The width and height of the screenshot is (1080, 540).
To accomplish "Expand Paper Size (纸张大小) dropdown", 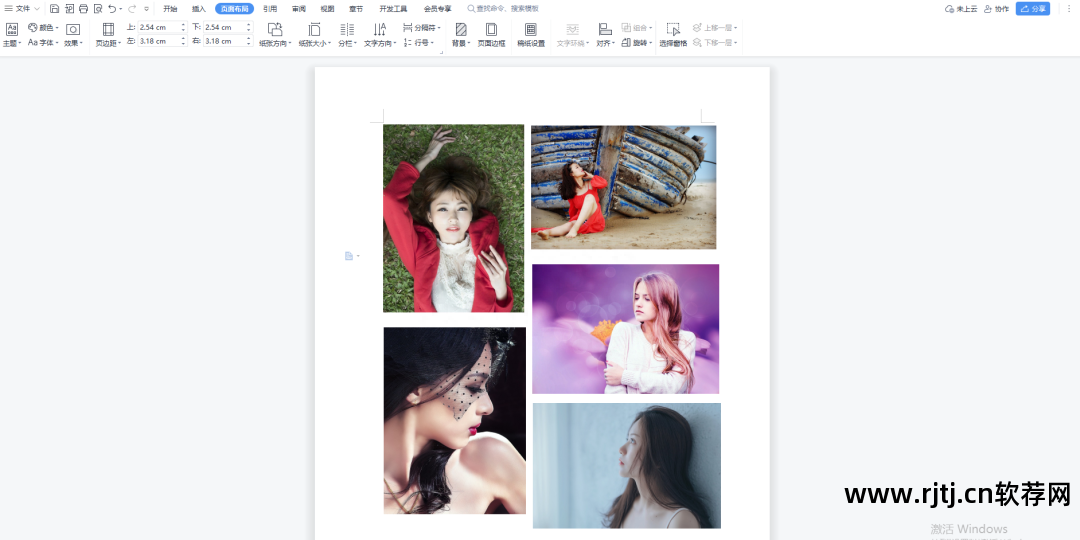I will 315,35.
